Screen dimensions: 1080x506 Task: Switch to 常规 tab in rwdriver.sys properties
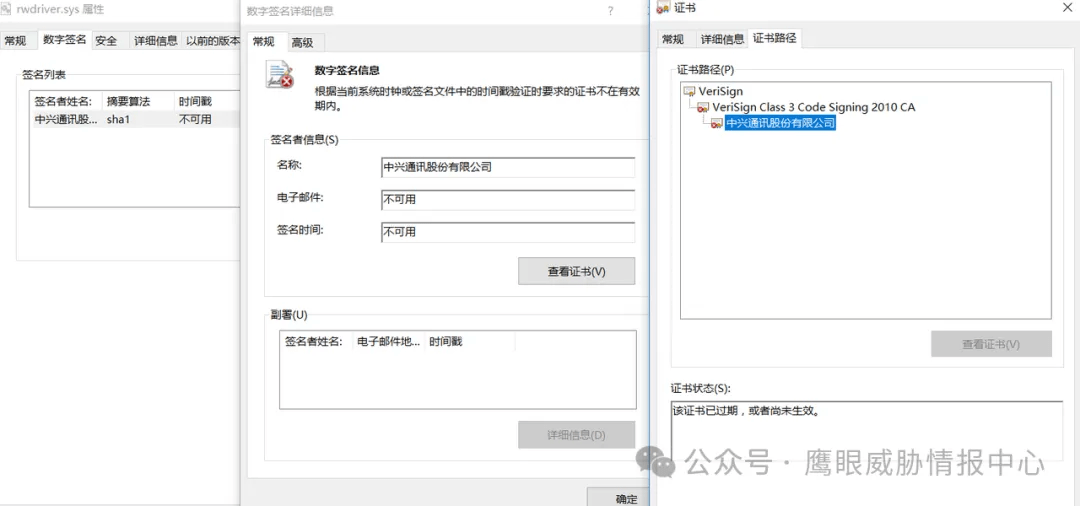point(15,41)
